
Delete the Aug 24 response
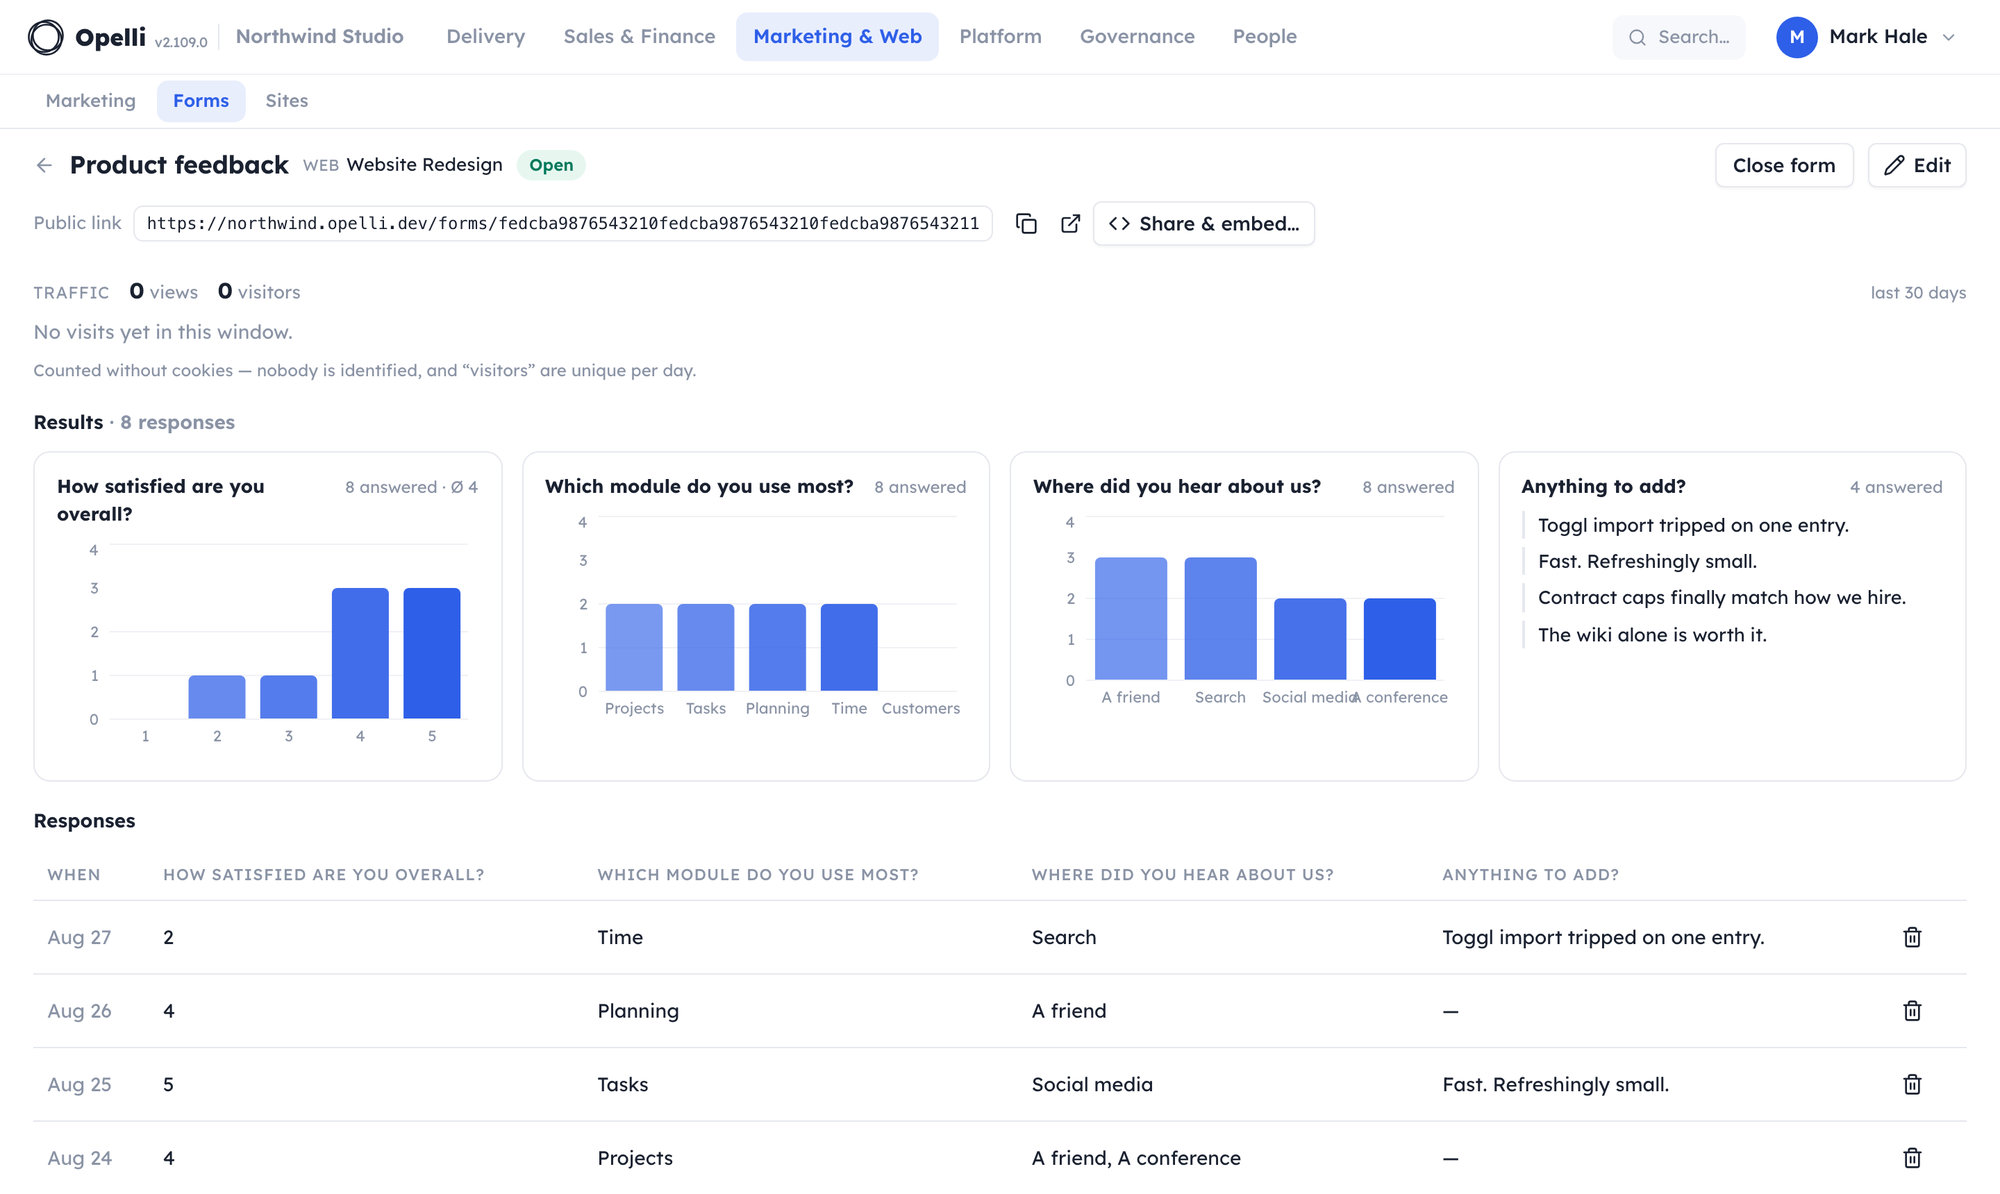click(x=1912, y=1158)
